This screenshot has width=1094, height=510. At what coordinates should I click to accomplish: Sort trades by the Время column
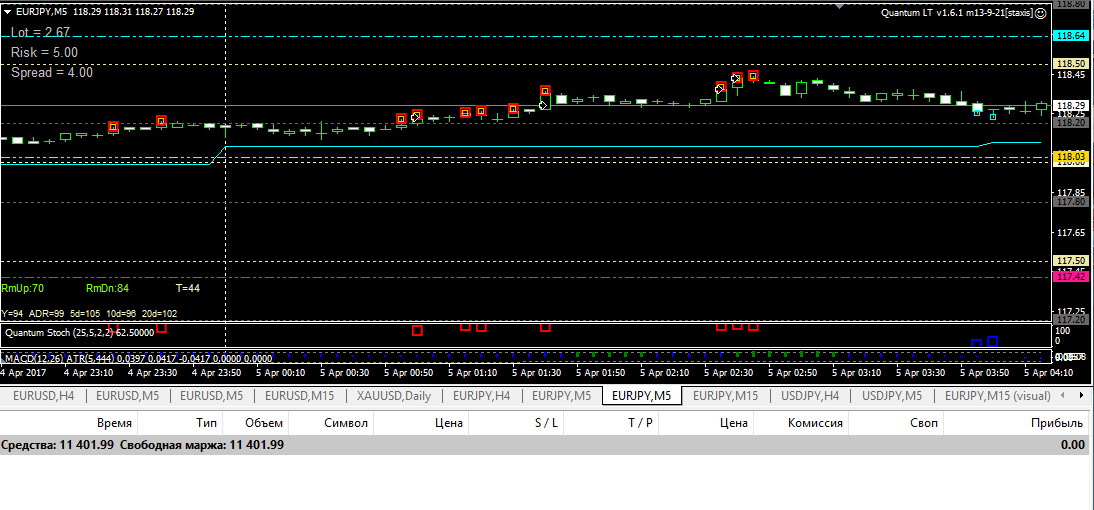tap(68, 423)
